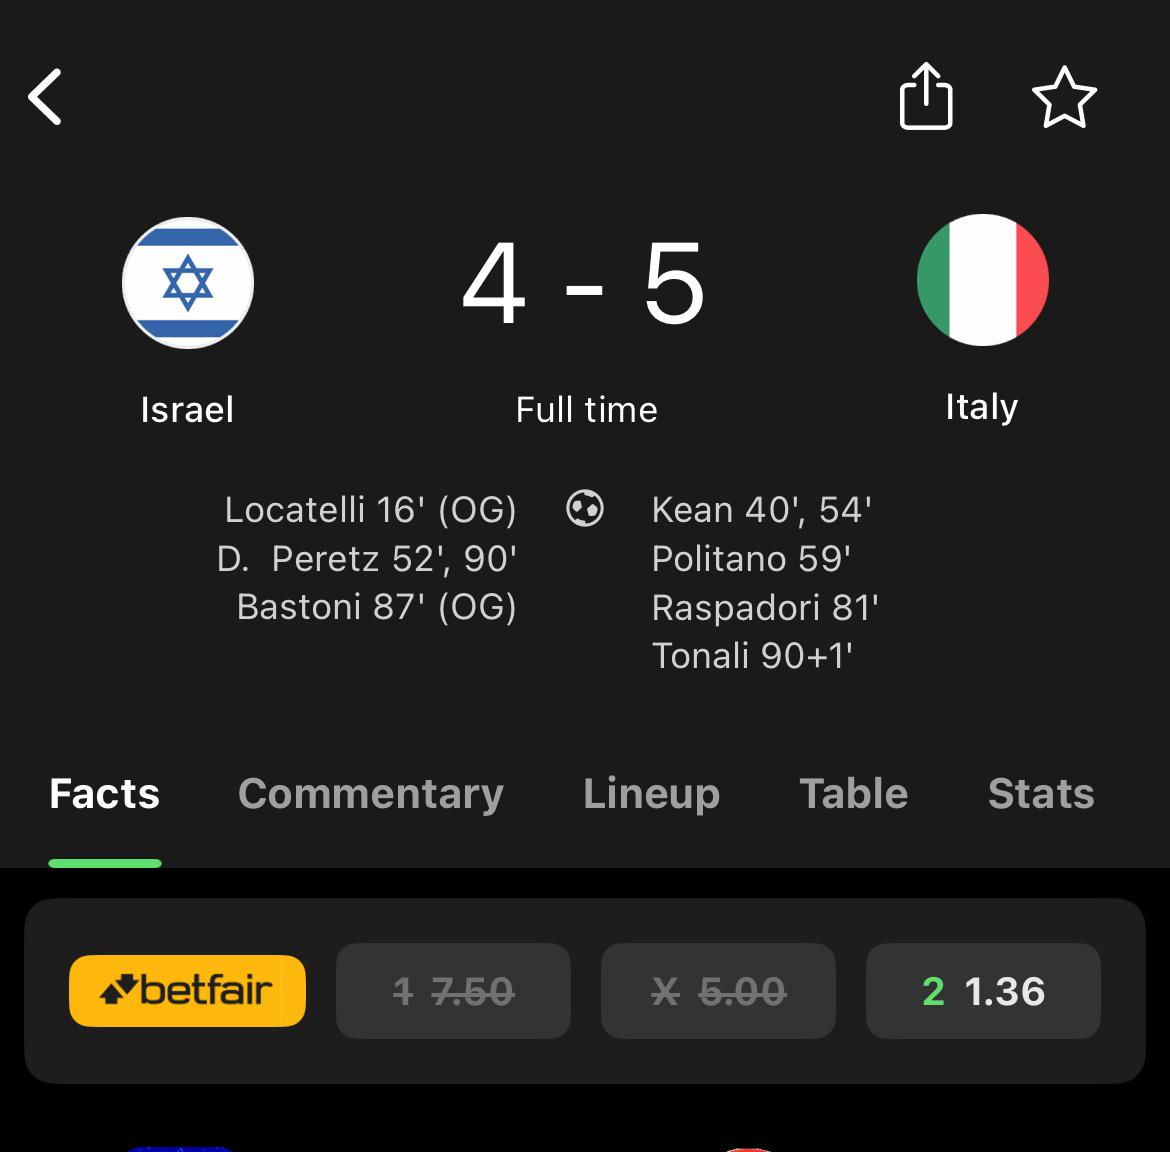
Task: Tap the D. Peretz 52', 90' scorer entry
Action: pyautogui.click(x=367, y=559)
